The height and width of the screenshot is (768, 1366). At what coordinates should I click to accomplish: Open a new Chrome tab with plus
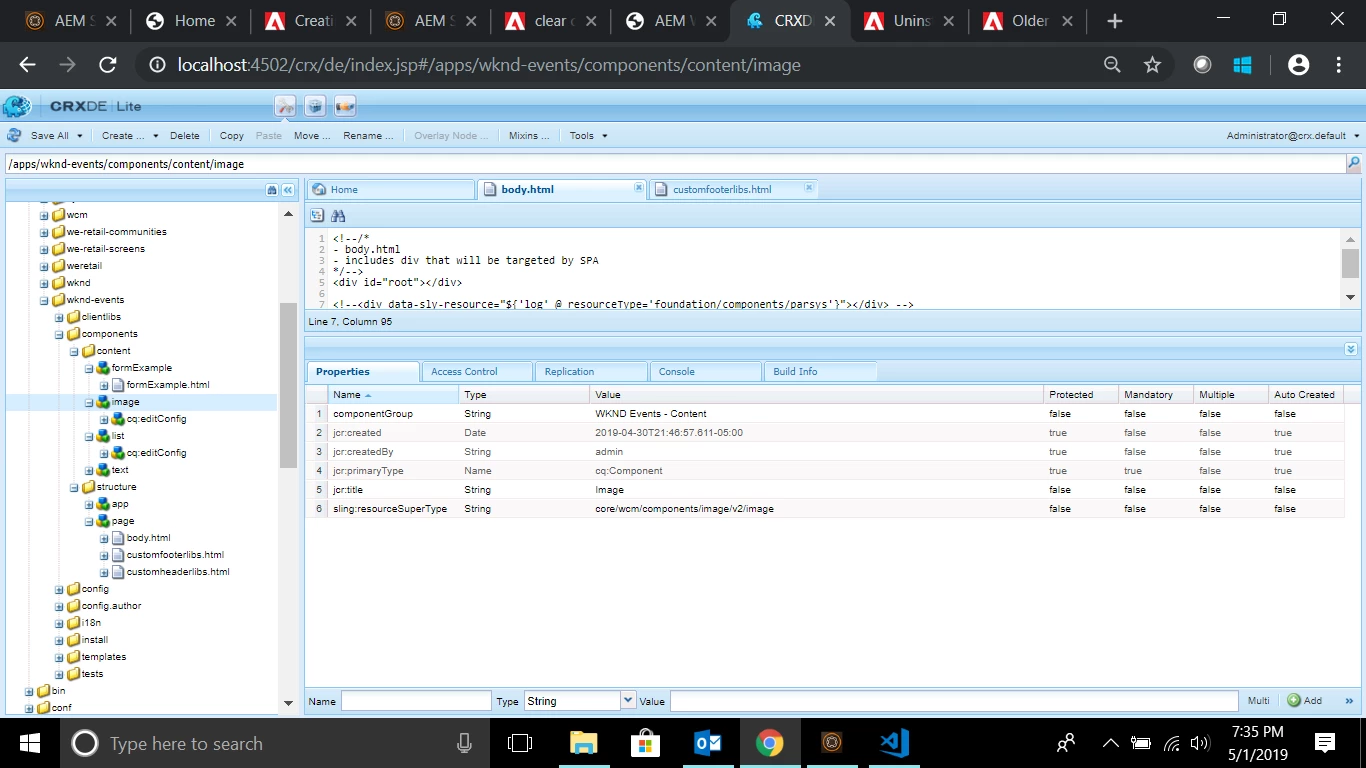[x=1115, y=21]
